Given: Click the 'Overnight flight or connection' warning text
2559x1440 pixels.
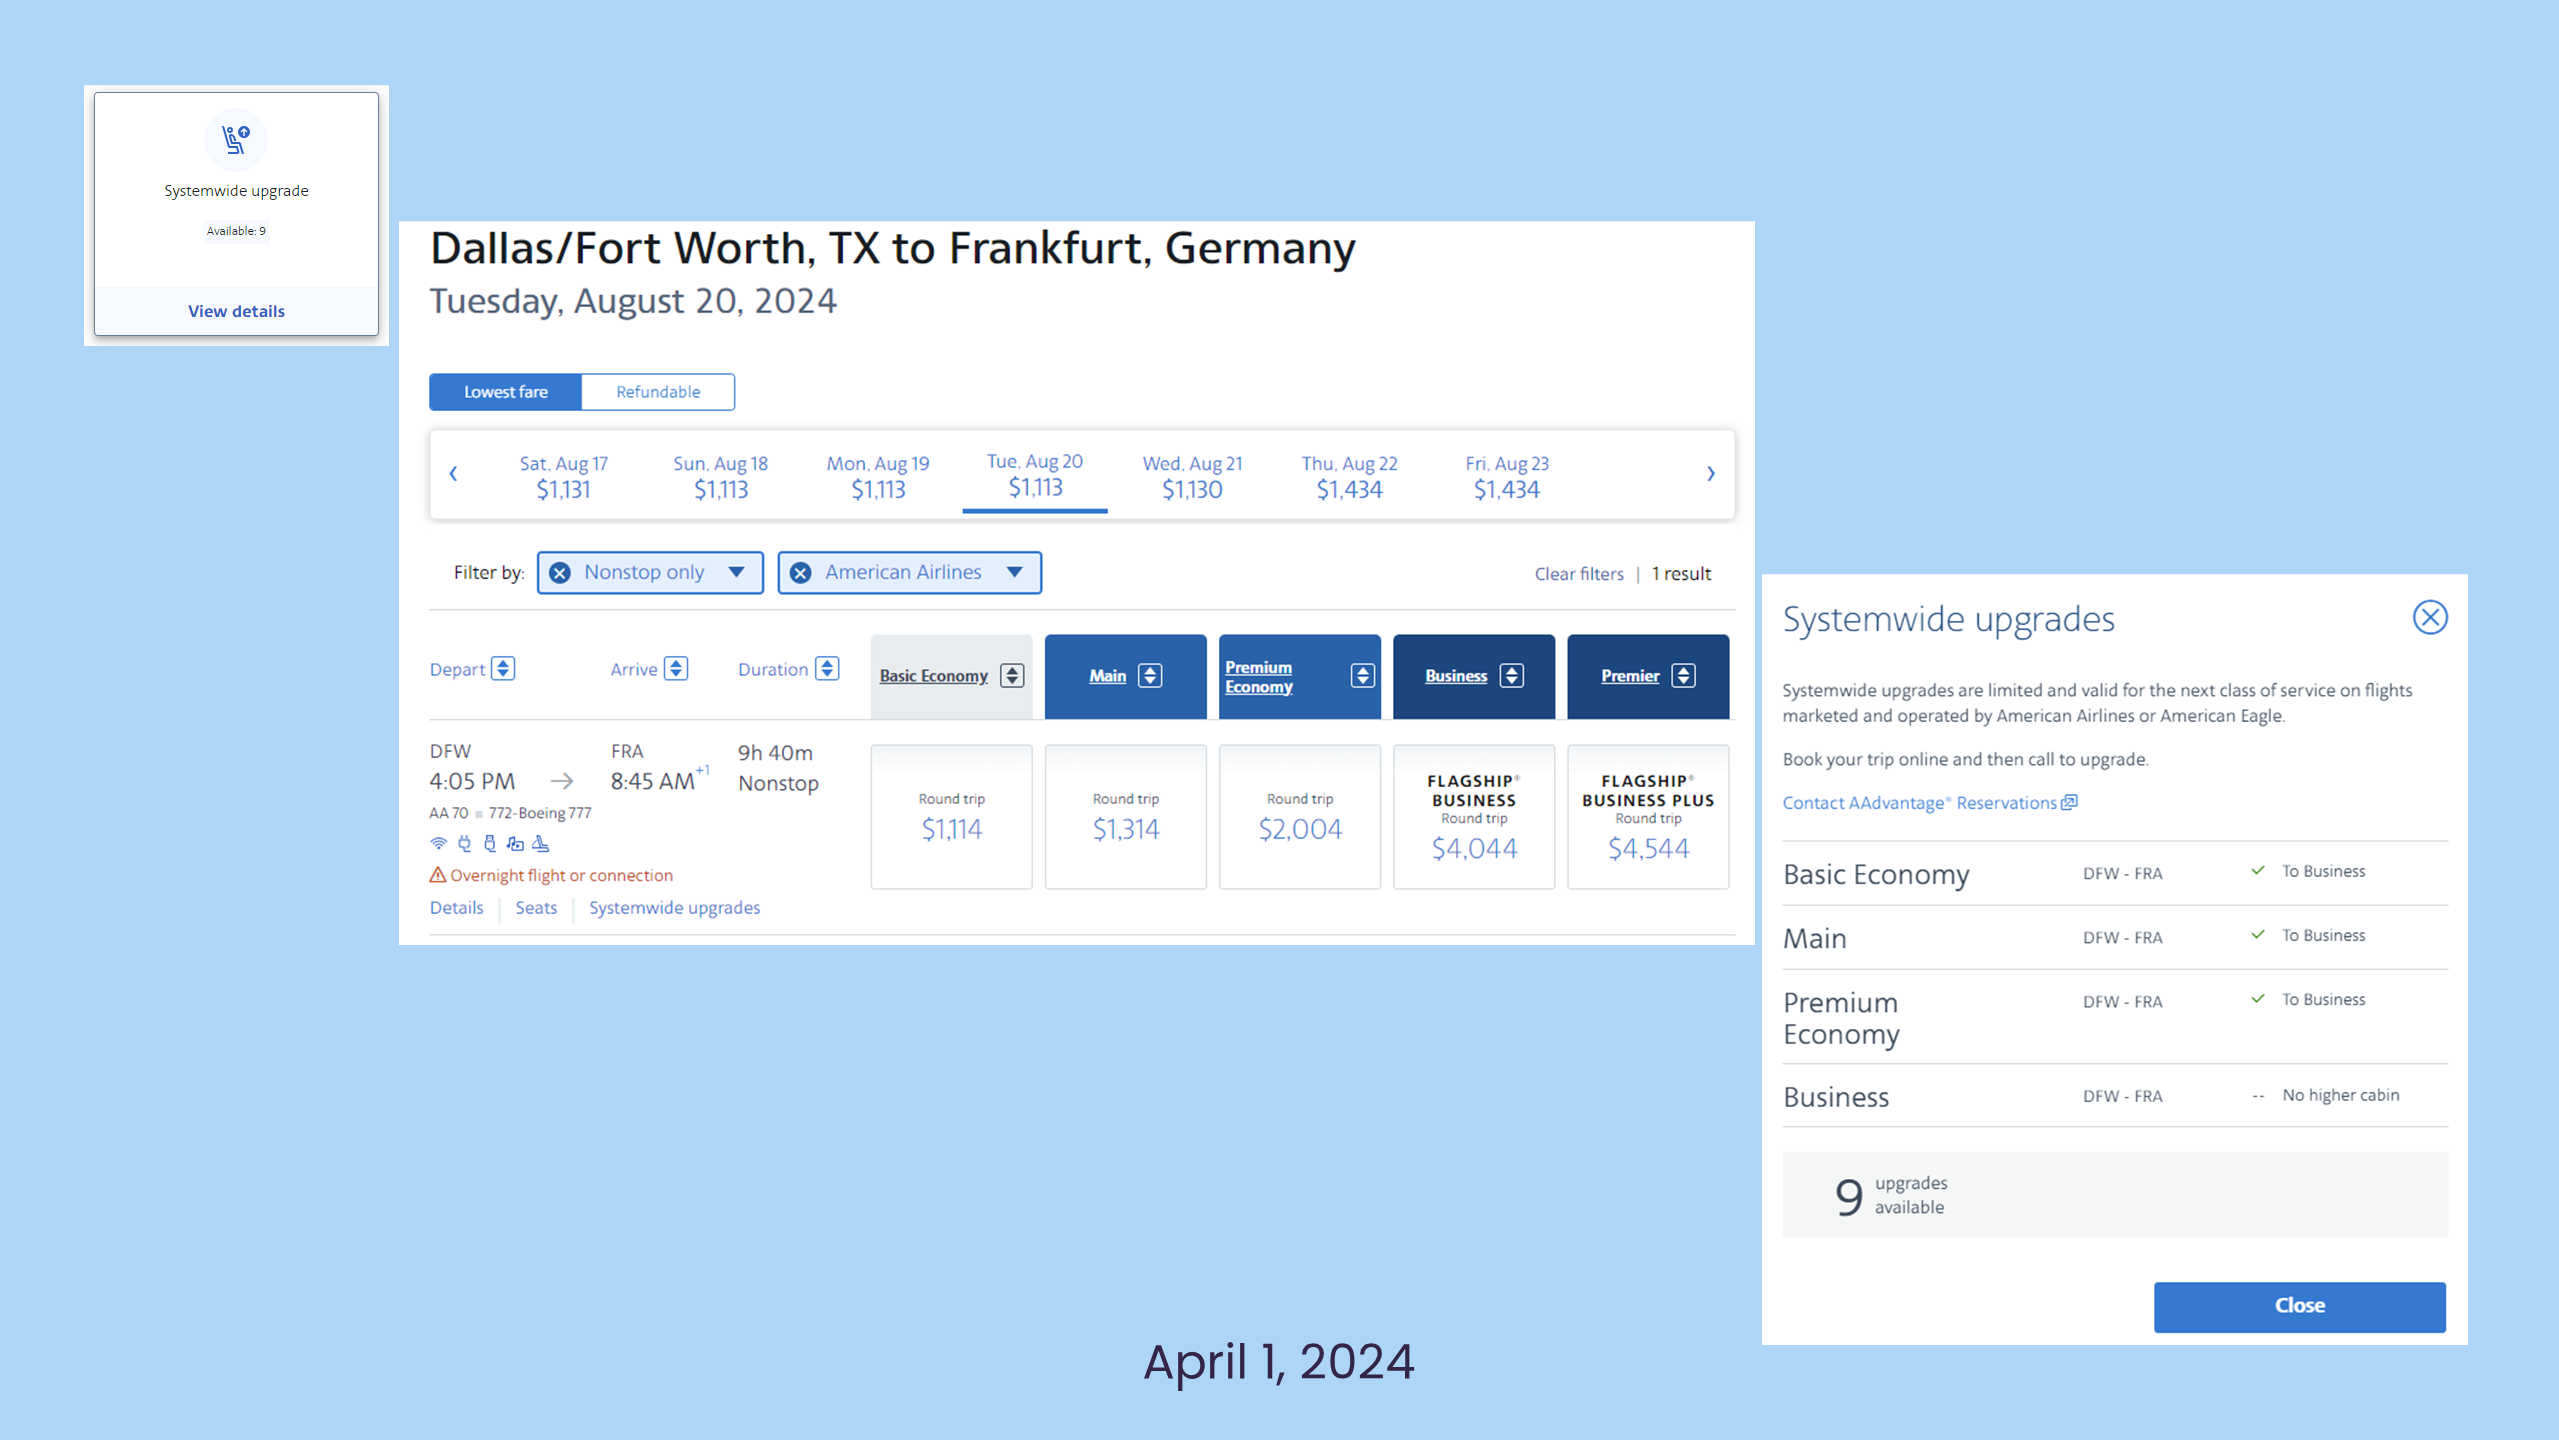Looking at the screenshot, I should click(561, 875).
